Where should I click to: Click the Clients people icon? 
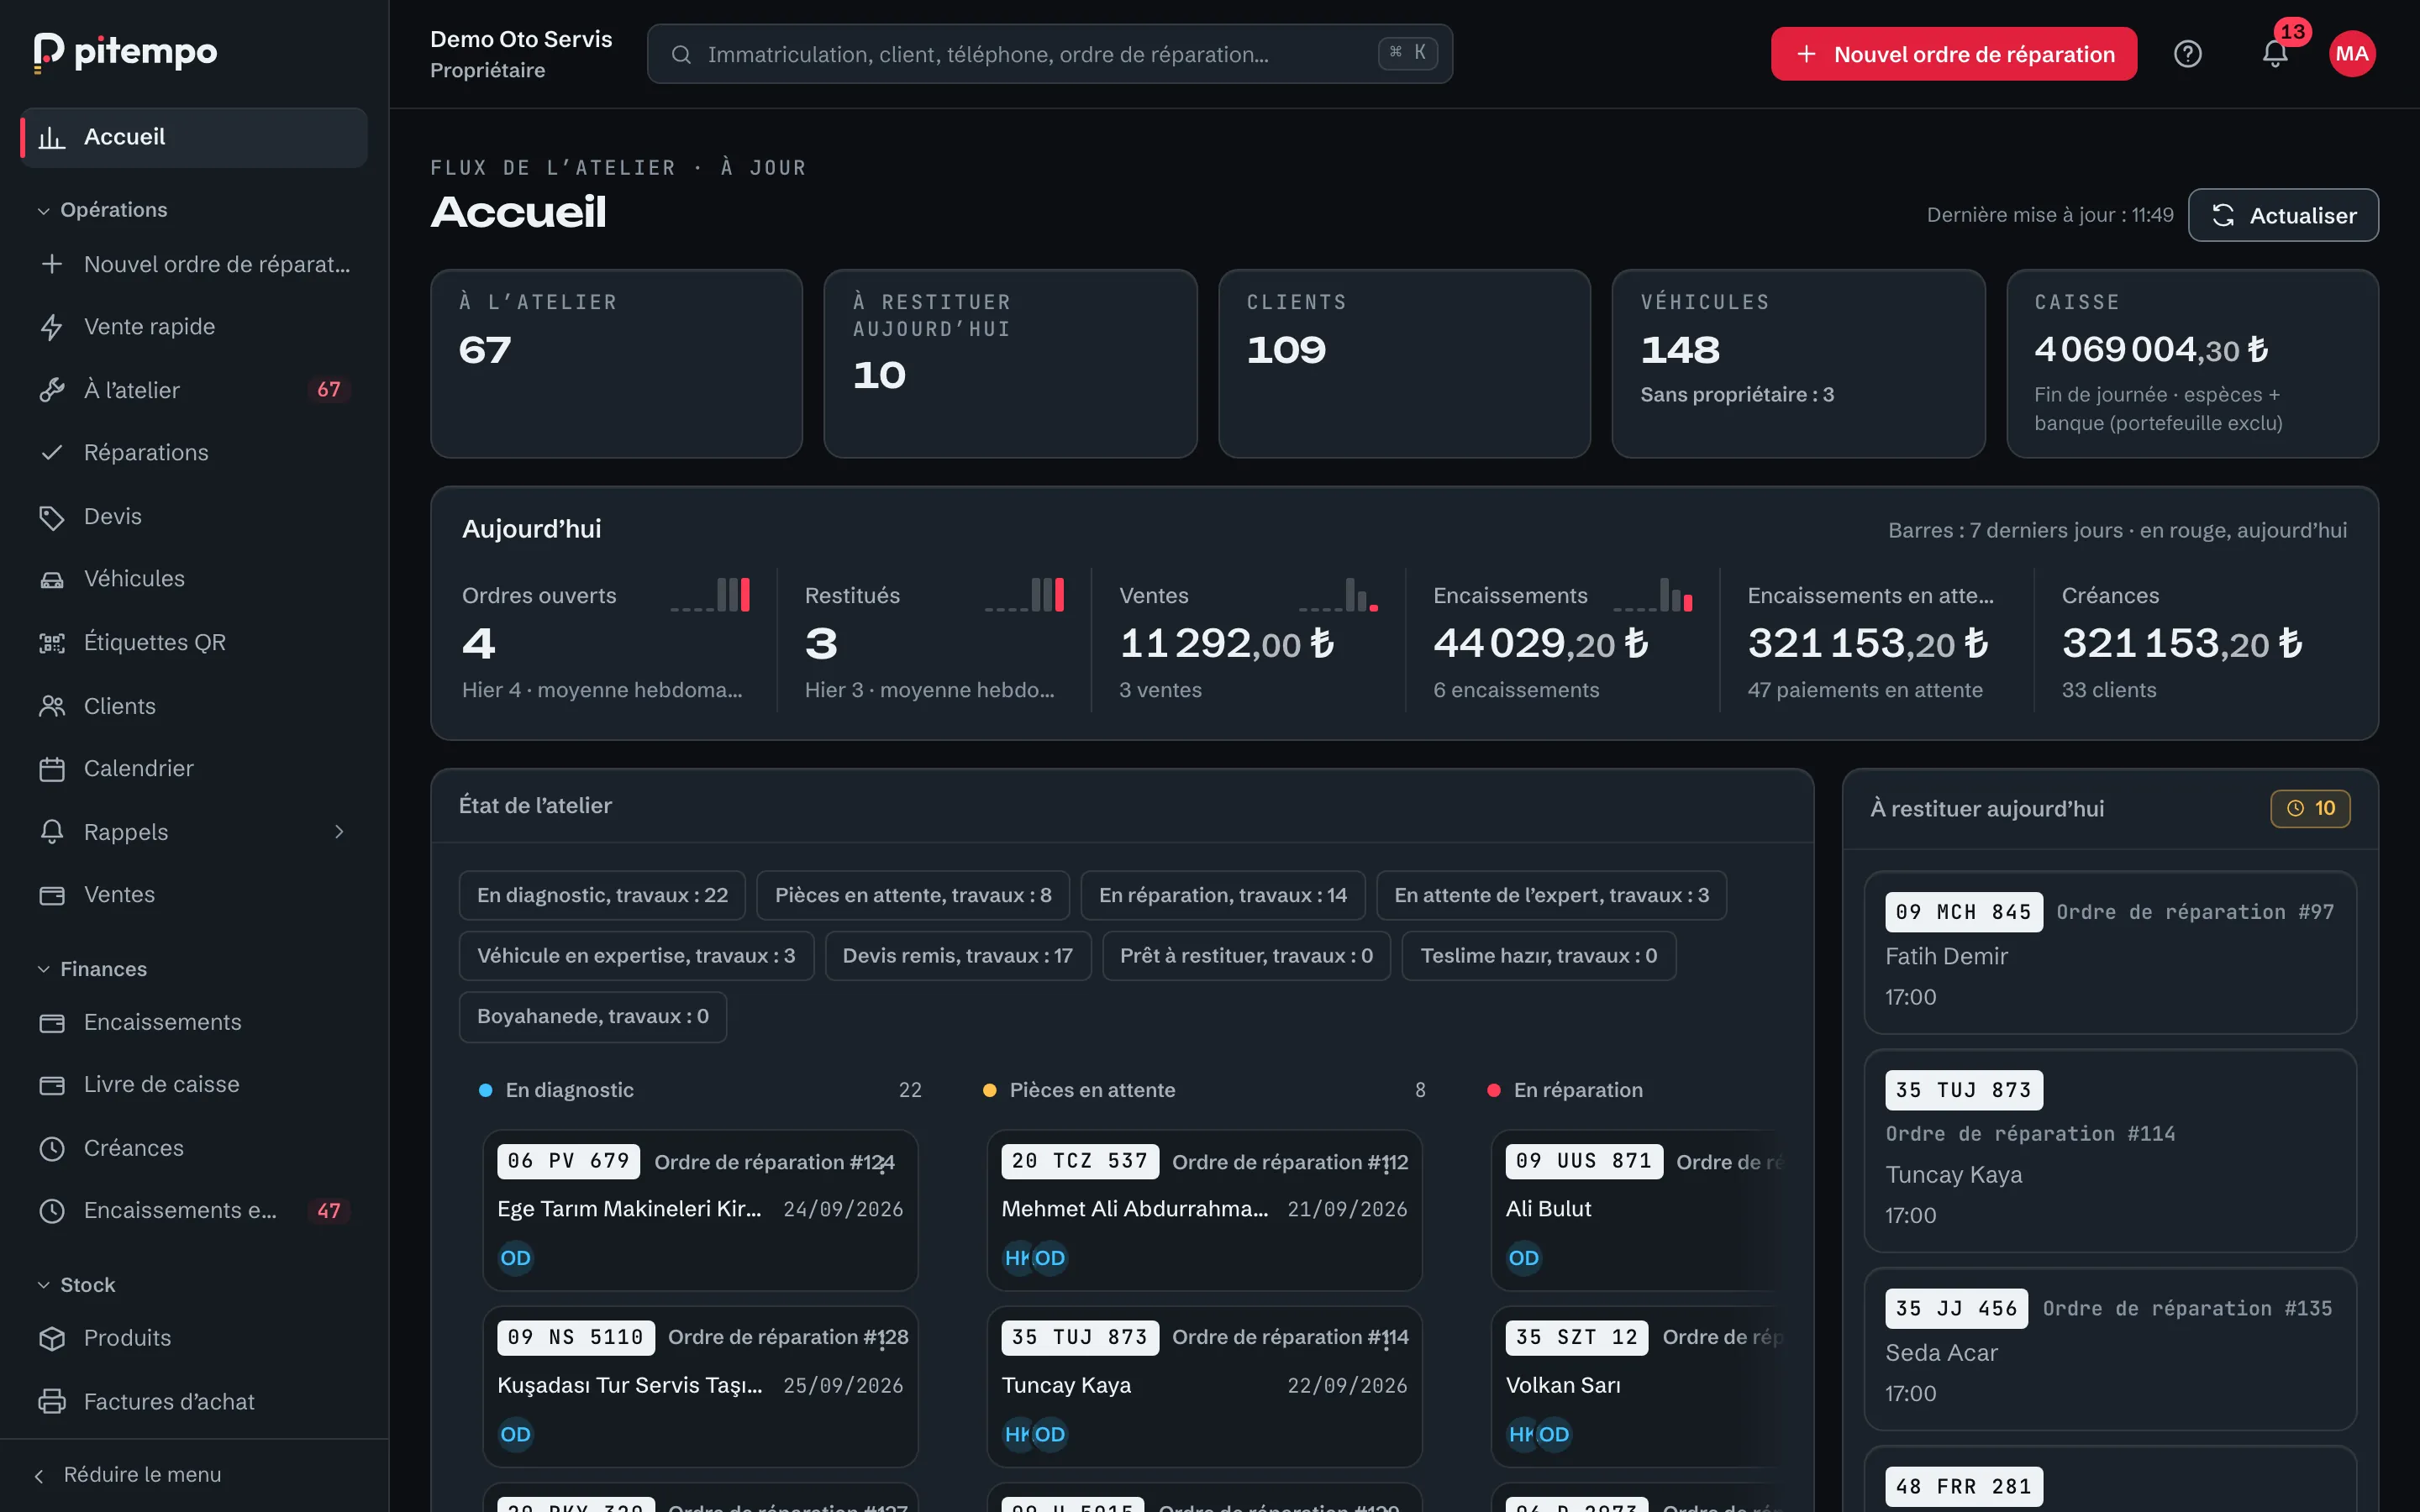pyautogui.click(x=52, y=706)
